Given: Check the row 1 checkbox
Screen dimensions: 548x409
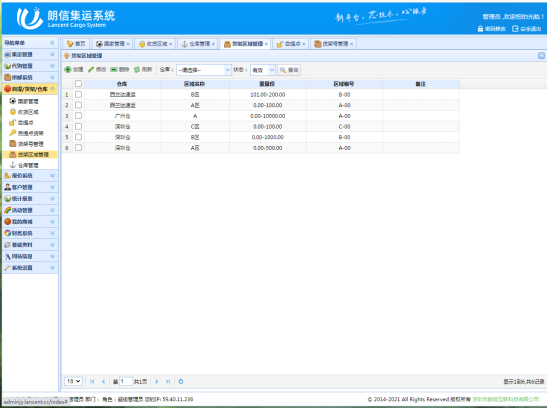Looking at the screenshot, I should point(78,94).
